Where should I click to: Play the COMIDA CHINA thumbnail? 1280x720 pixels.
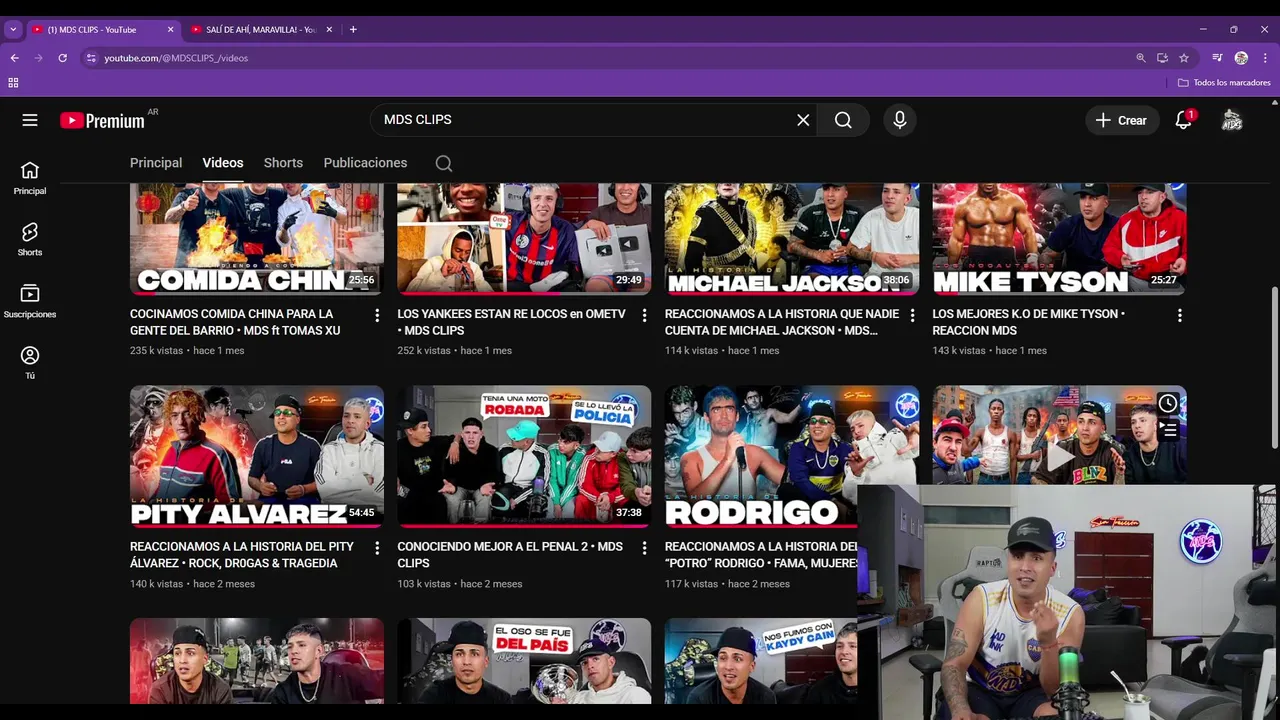pyautogui.click(x=257, y=239)
